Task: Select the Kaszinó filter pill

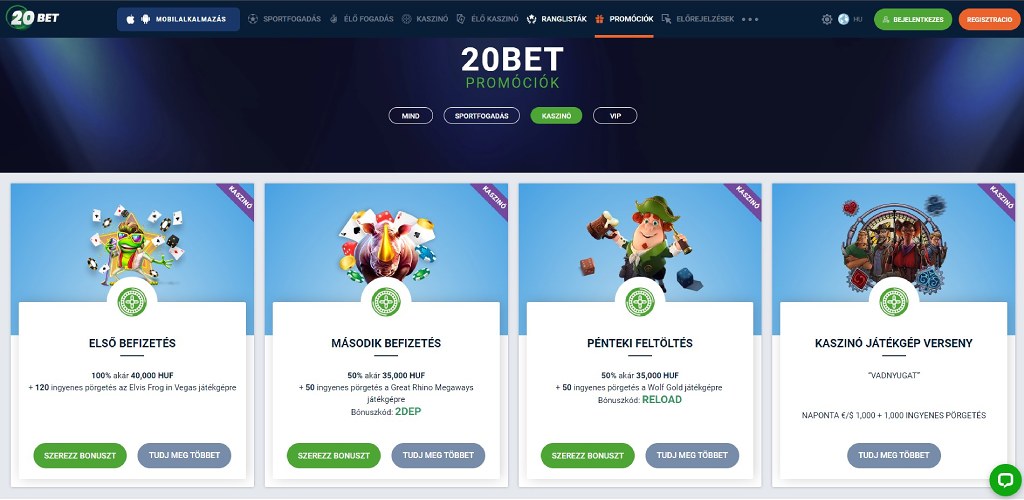Action: pos(556,116)
